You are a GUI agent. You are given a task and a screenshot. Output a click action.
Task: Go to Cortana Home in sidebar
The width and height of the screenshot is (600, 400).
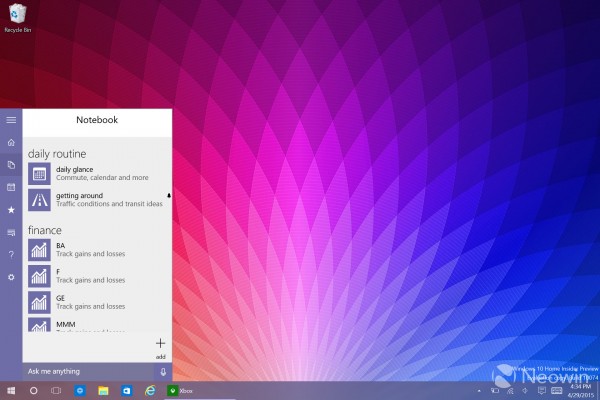pos(11,142)
